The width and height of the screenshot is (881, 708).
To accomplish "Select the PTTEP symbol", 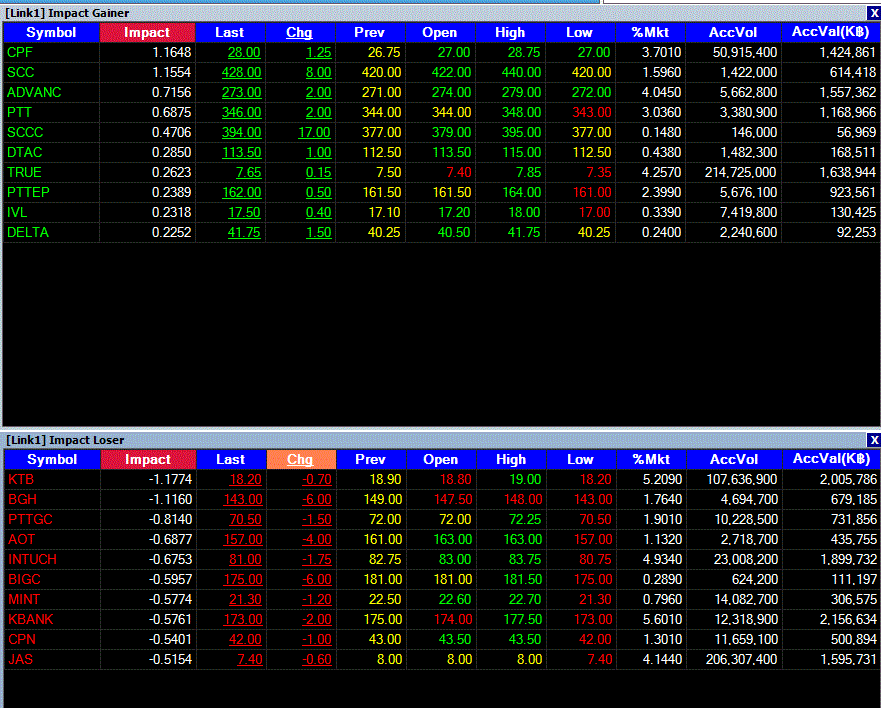I will point(29,193).
